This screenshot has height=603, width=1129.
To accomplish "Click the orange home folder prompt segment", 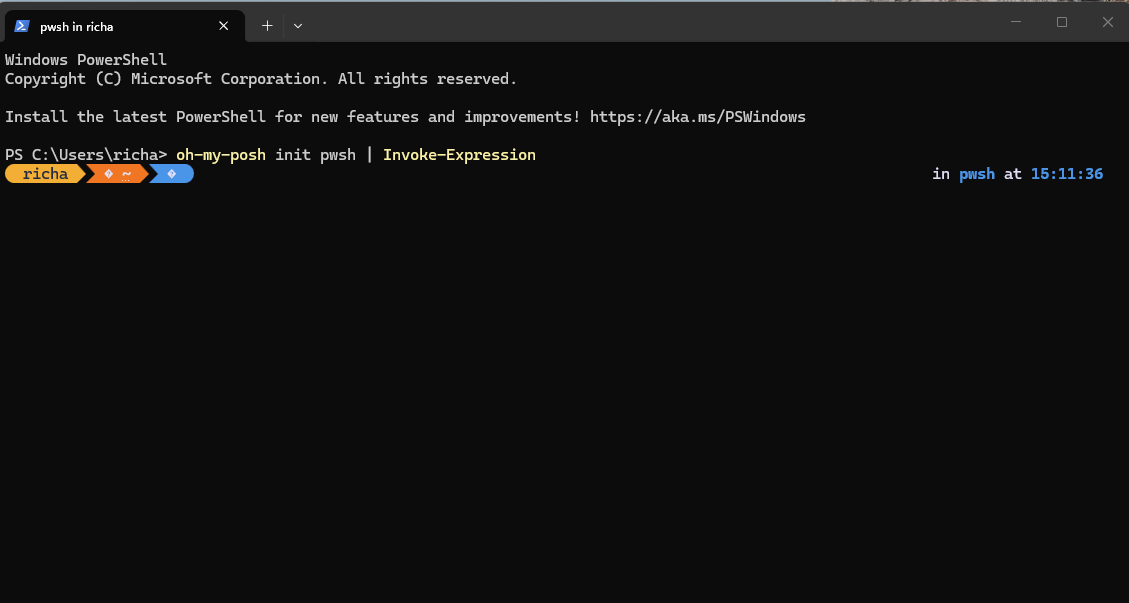I will click(x=117, y=174).
